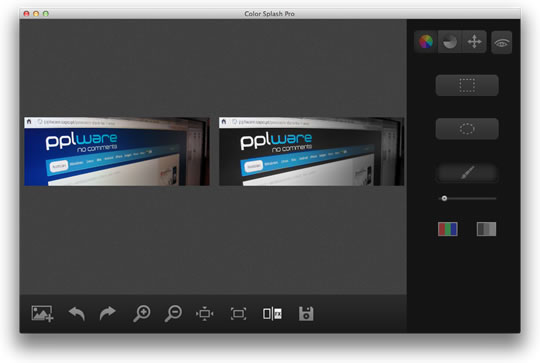Click the pan/center image icon in bottom toolbar

coord(205,314)
